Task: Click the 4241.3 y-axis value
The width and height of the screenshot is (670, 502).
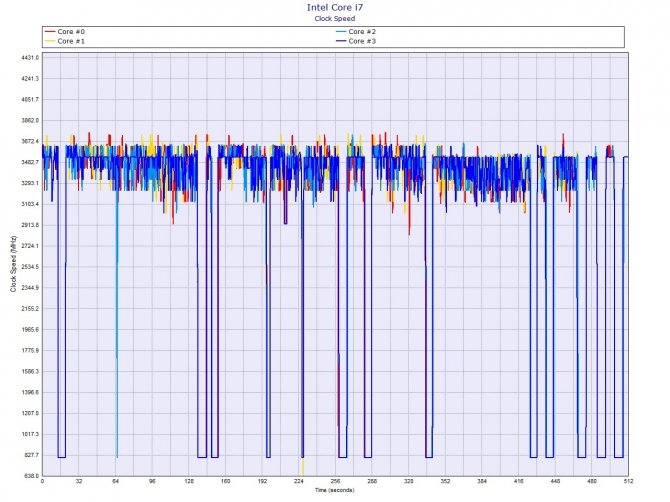Action: tap(30, 79)
